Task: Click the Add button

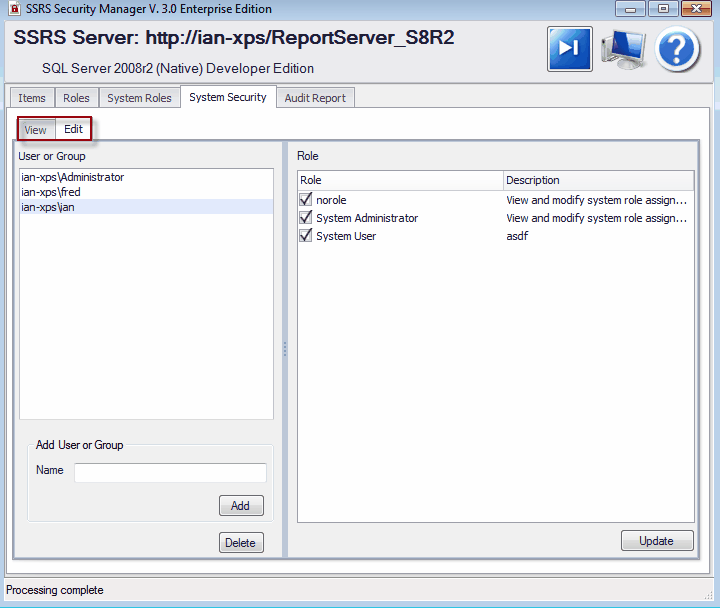Action: pos(241,506)
